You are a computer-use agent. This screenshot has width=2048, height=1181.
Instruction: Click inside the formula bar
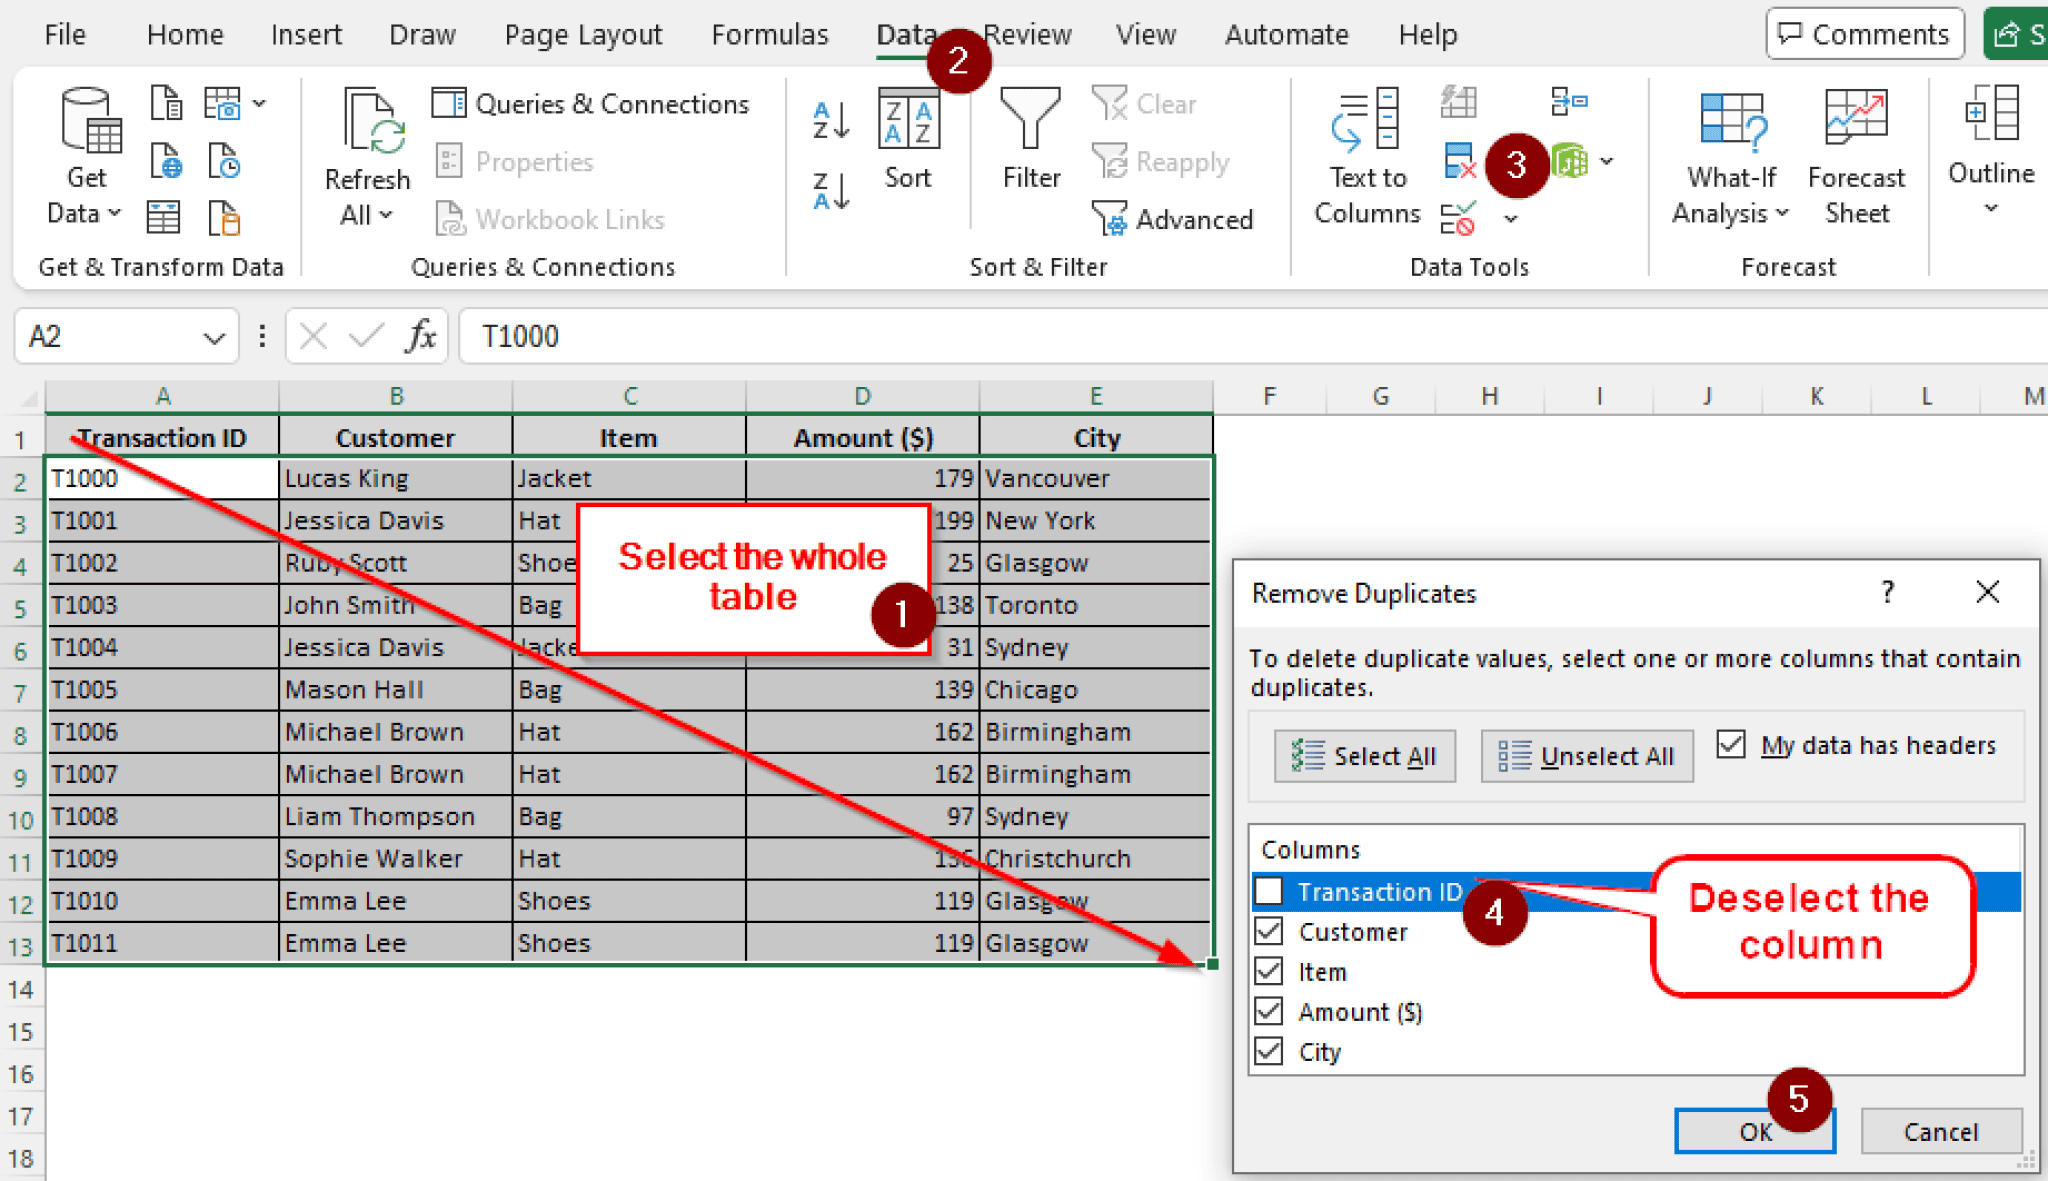pos(800,336)
